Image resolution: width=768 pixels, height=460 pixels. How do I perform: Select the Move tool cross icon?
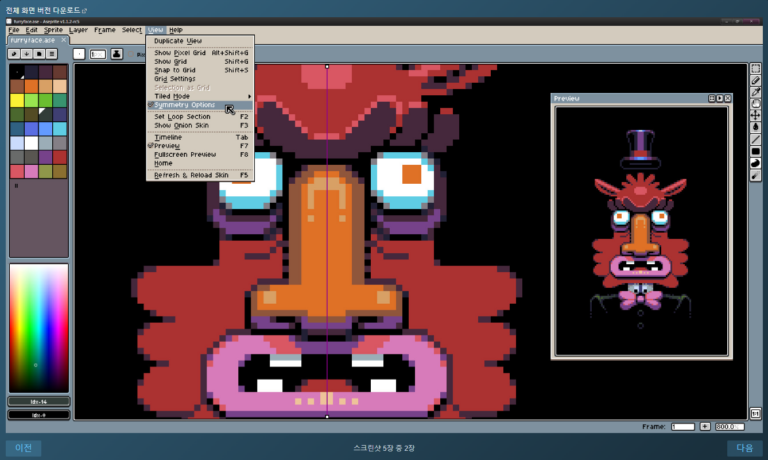pos(755,115)
